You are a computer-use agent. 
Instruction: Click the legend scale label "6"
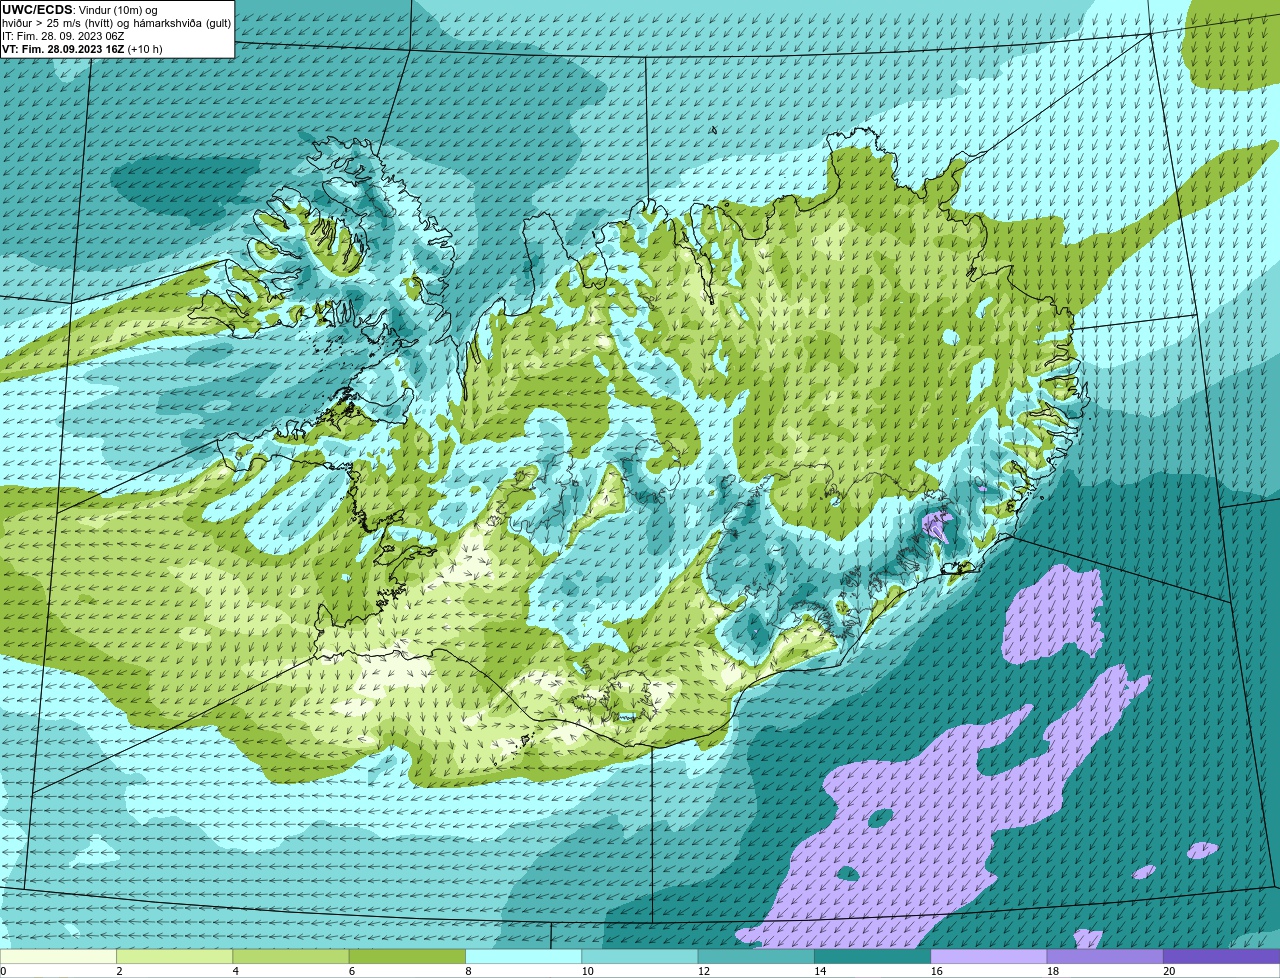click(x=352, y=971)
